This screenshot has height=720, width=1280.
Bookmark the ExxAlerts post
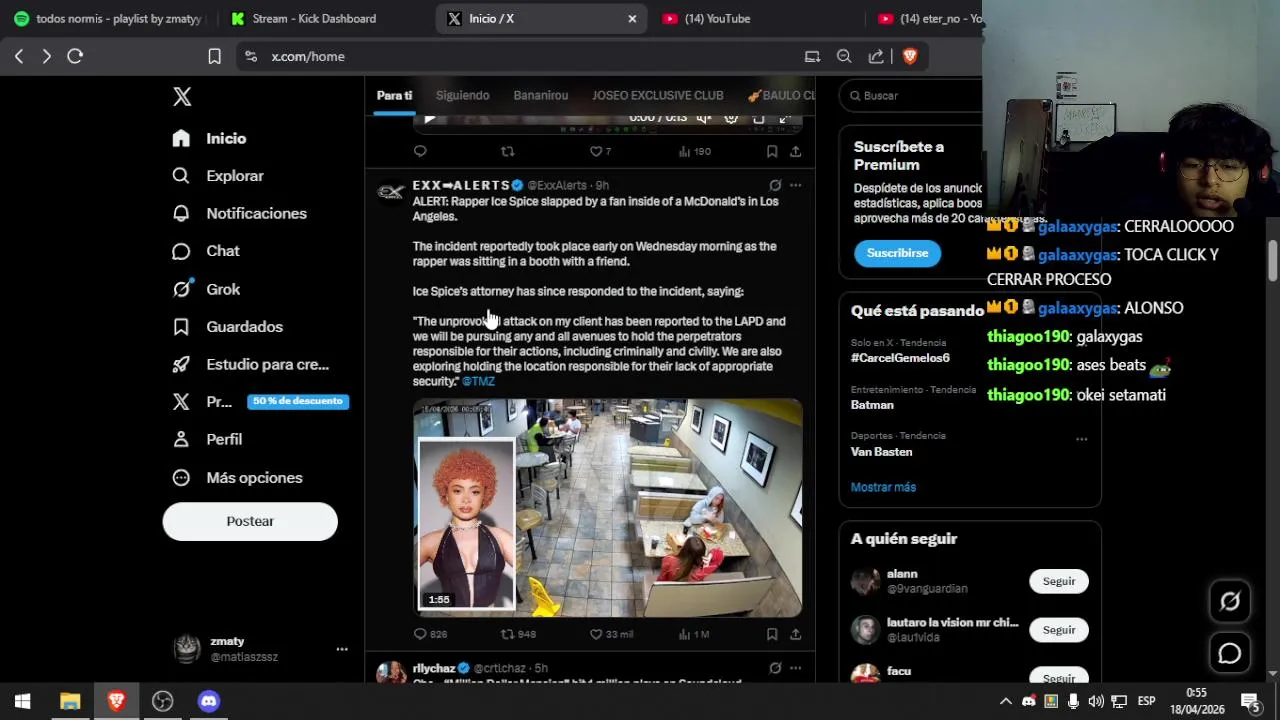pyautogui.click(x=772, y=634)
